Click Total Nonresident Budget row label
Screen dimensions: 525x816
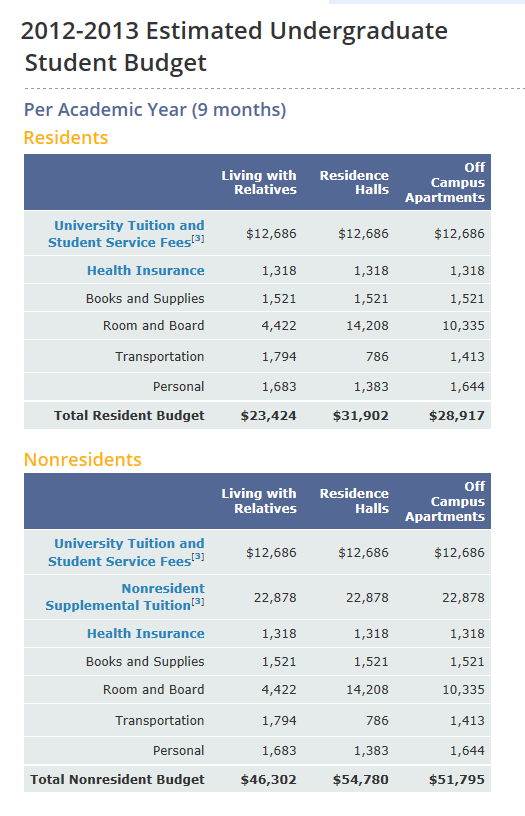pos(117,779)
